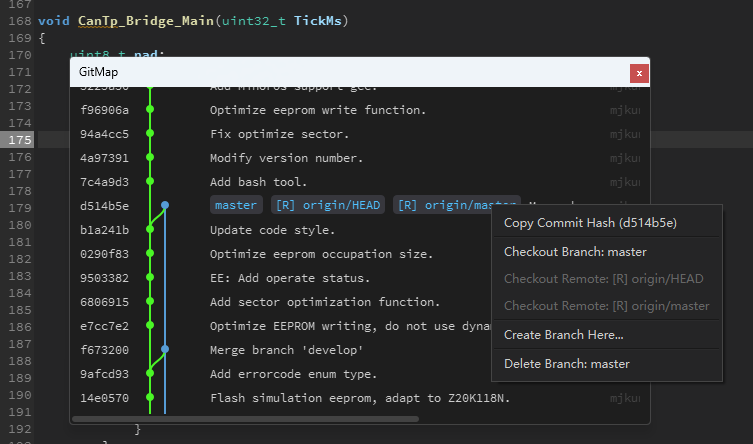This screenshot has width=753, height=444.
Task: Click commit message 'Merge branch 'develop''
Action: point(286,350)
